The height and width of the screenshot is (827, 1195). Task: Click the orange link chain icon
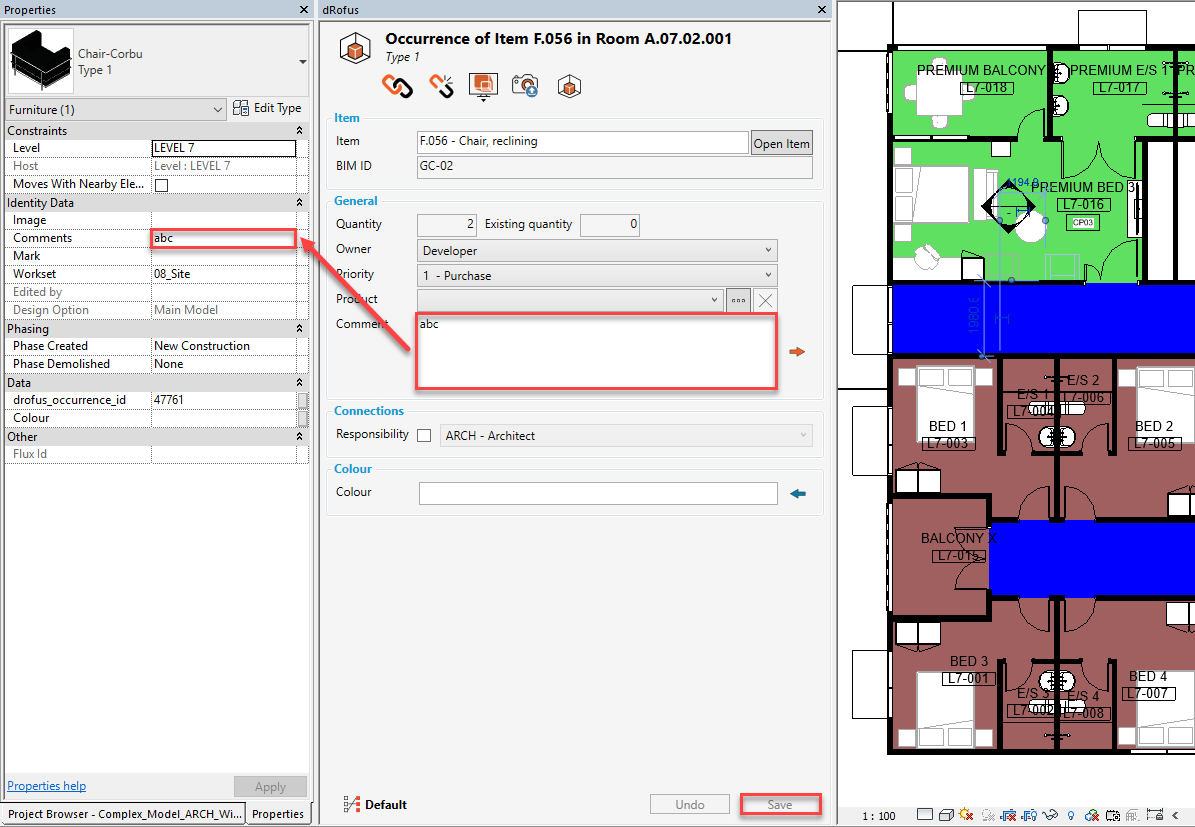397,86
